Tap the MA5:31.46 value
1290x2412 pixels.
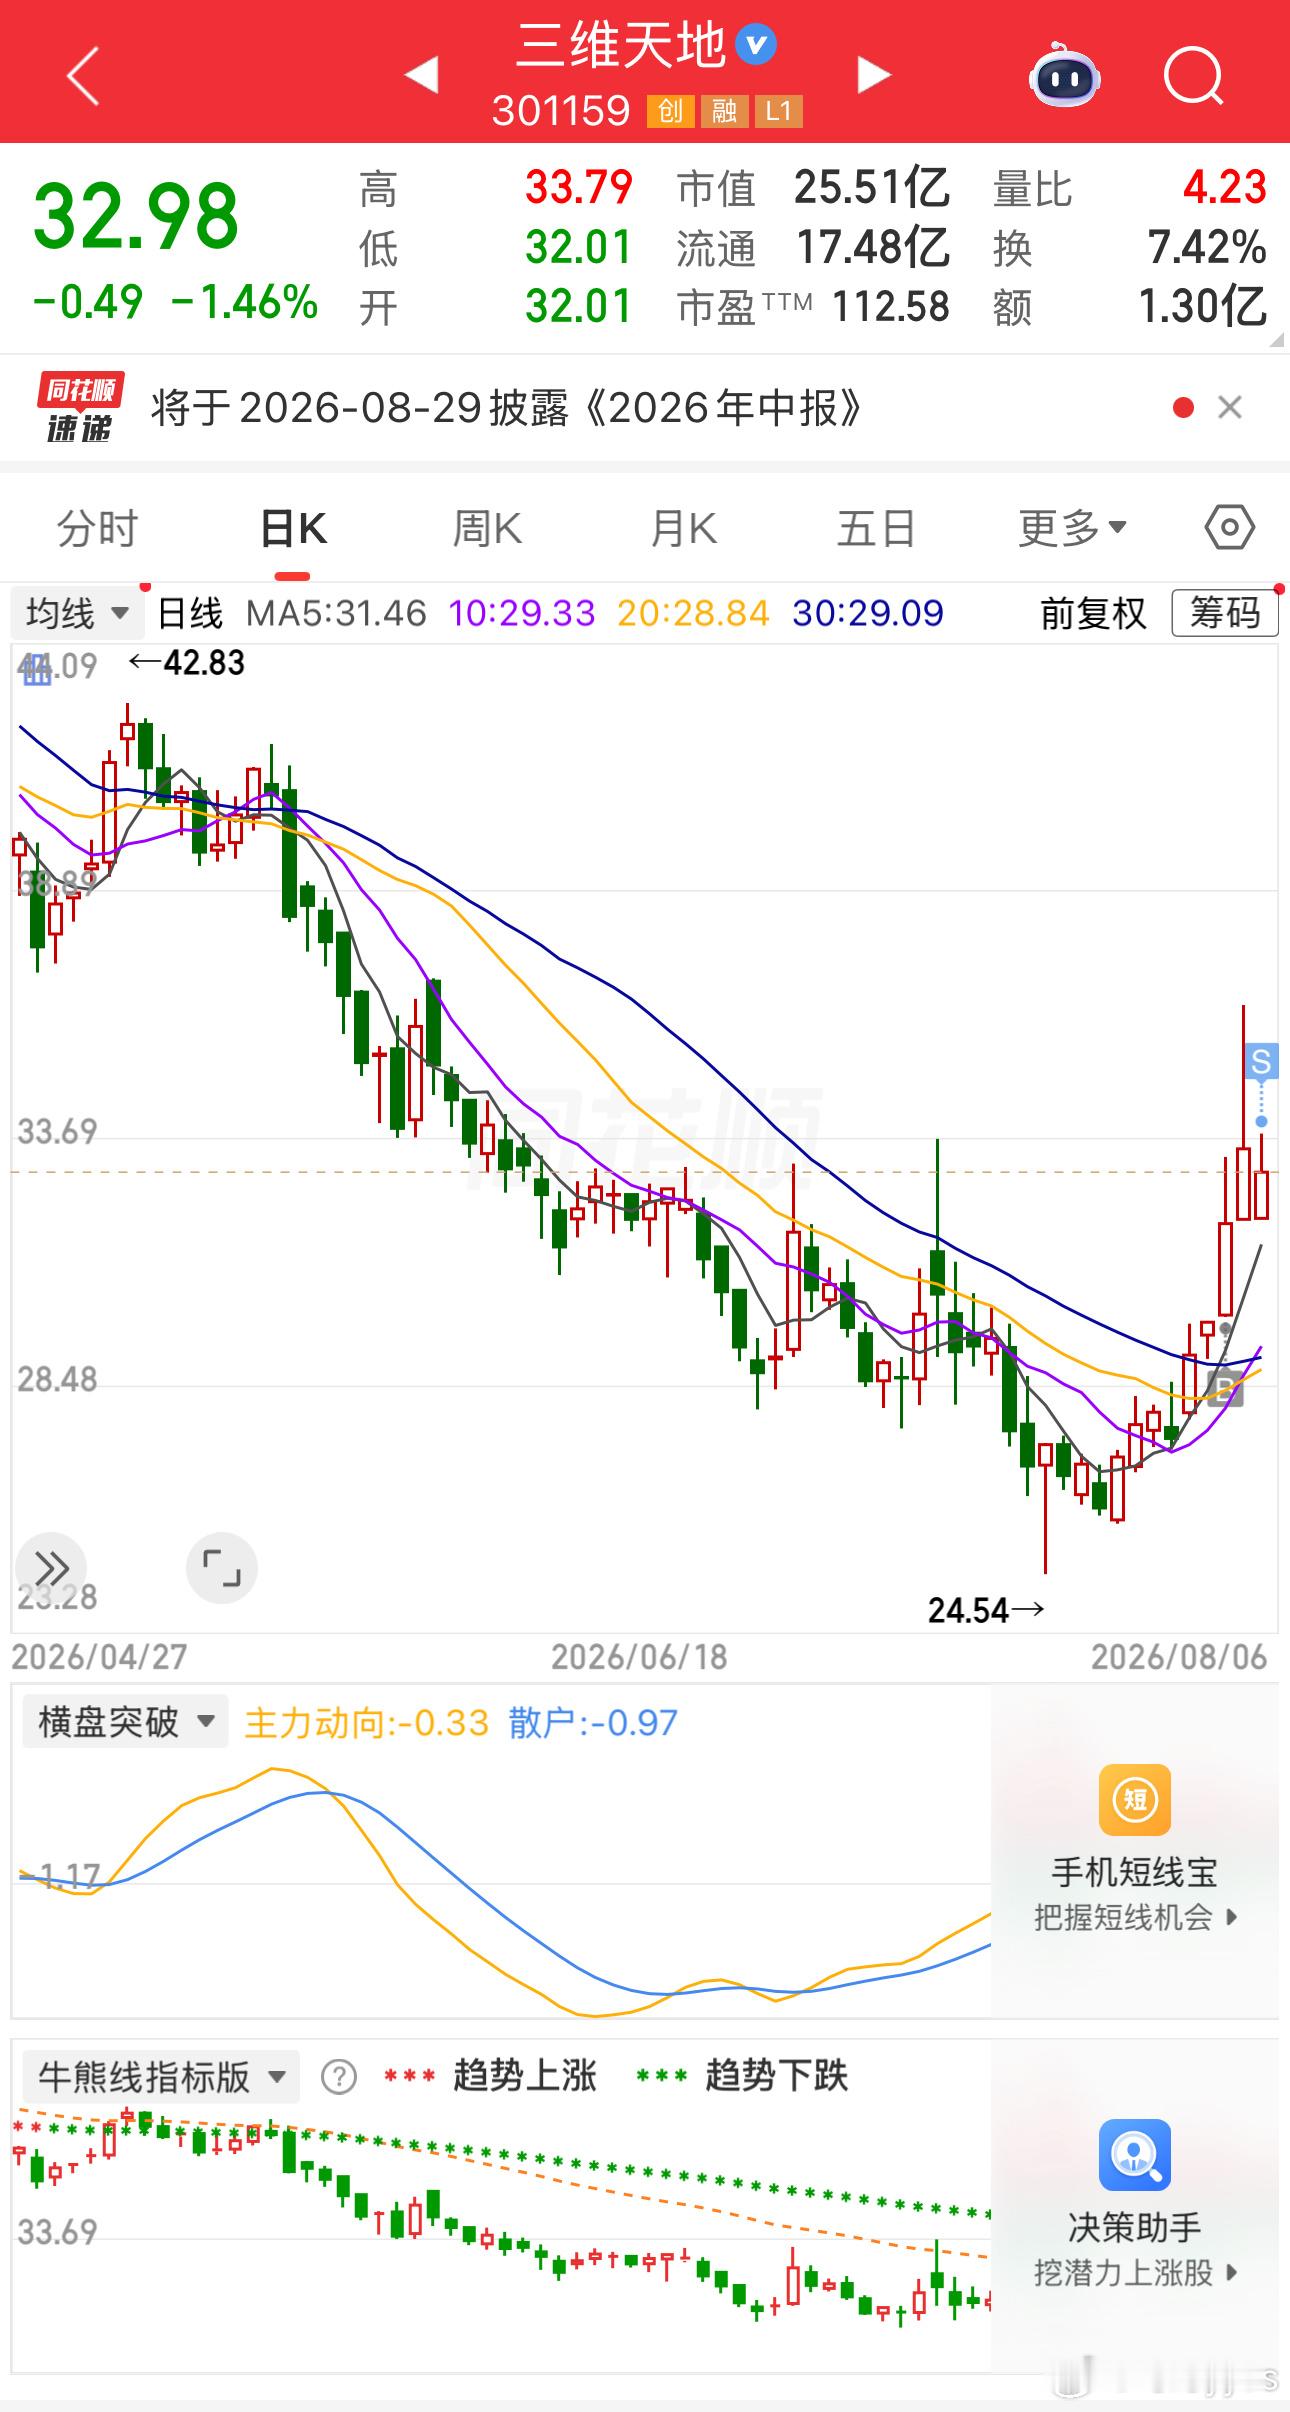pyautogui.click(x=336, y=613)
